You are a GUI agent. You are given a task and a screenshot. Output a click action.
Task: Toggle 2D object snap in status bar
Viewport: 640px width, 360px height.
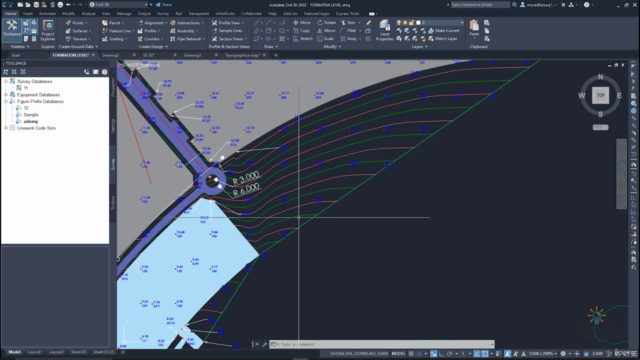point(485,354)
